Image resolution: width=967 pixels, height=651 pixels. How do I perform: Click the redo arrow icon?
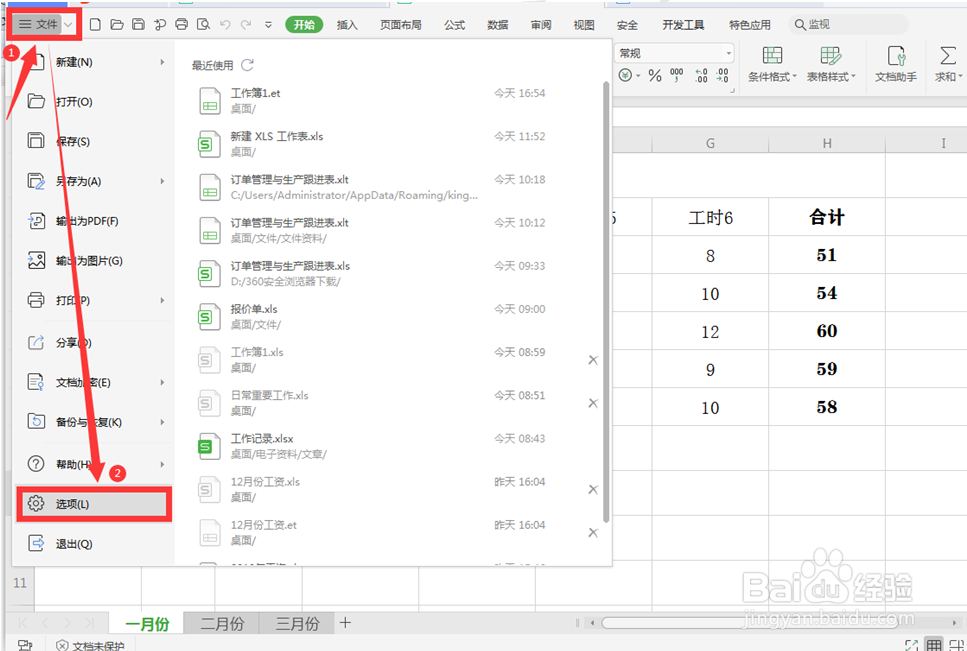point(246,25)
